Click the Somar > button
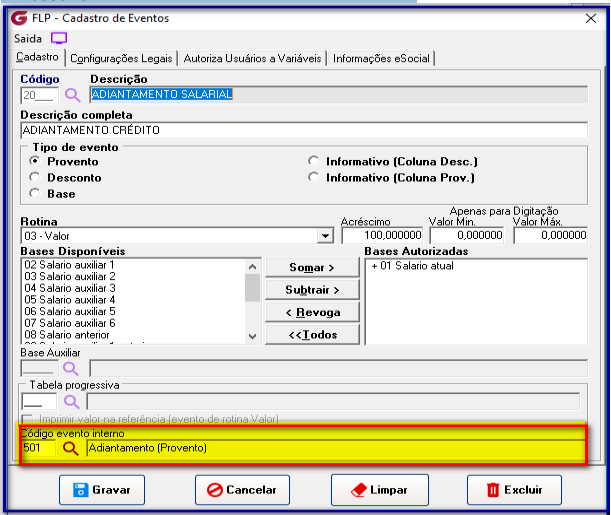Screen dimensions: 611x515 pyautogui.click(x=312, y=268)
